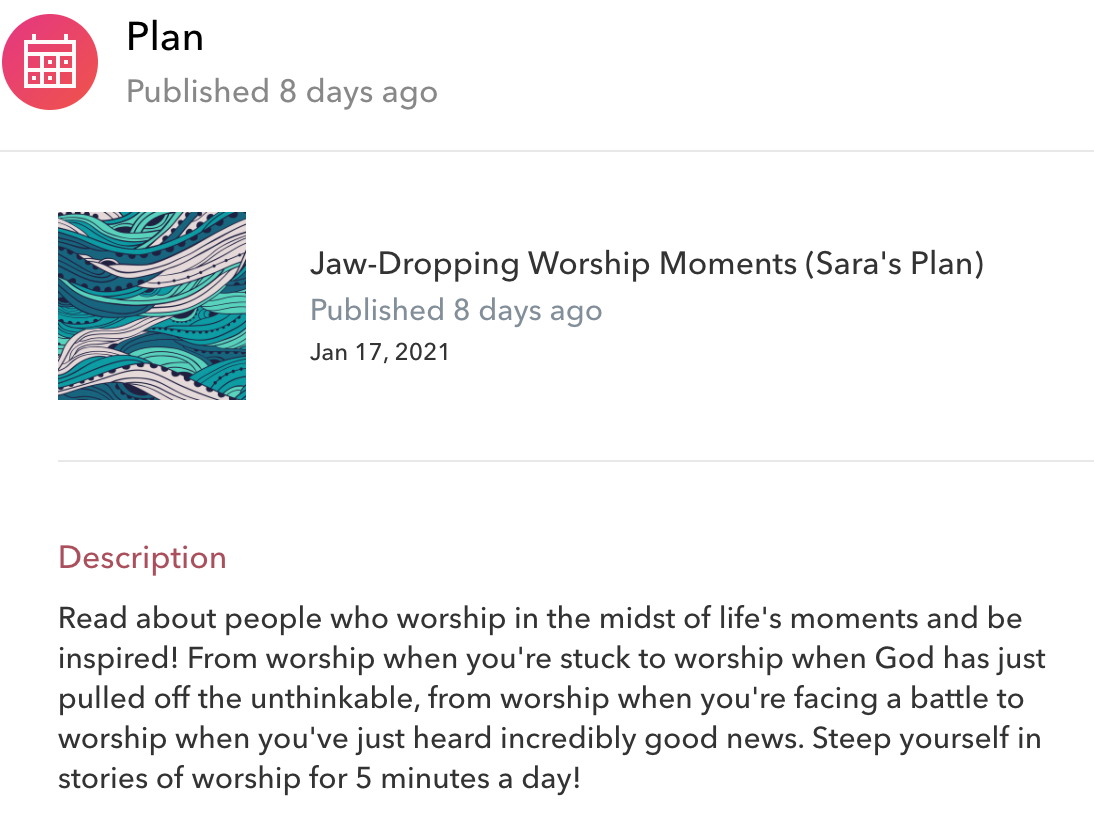
Task: Open the teal wave-pattern plan thumbnail
Action: coord(152,306)
